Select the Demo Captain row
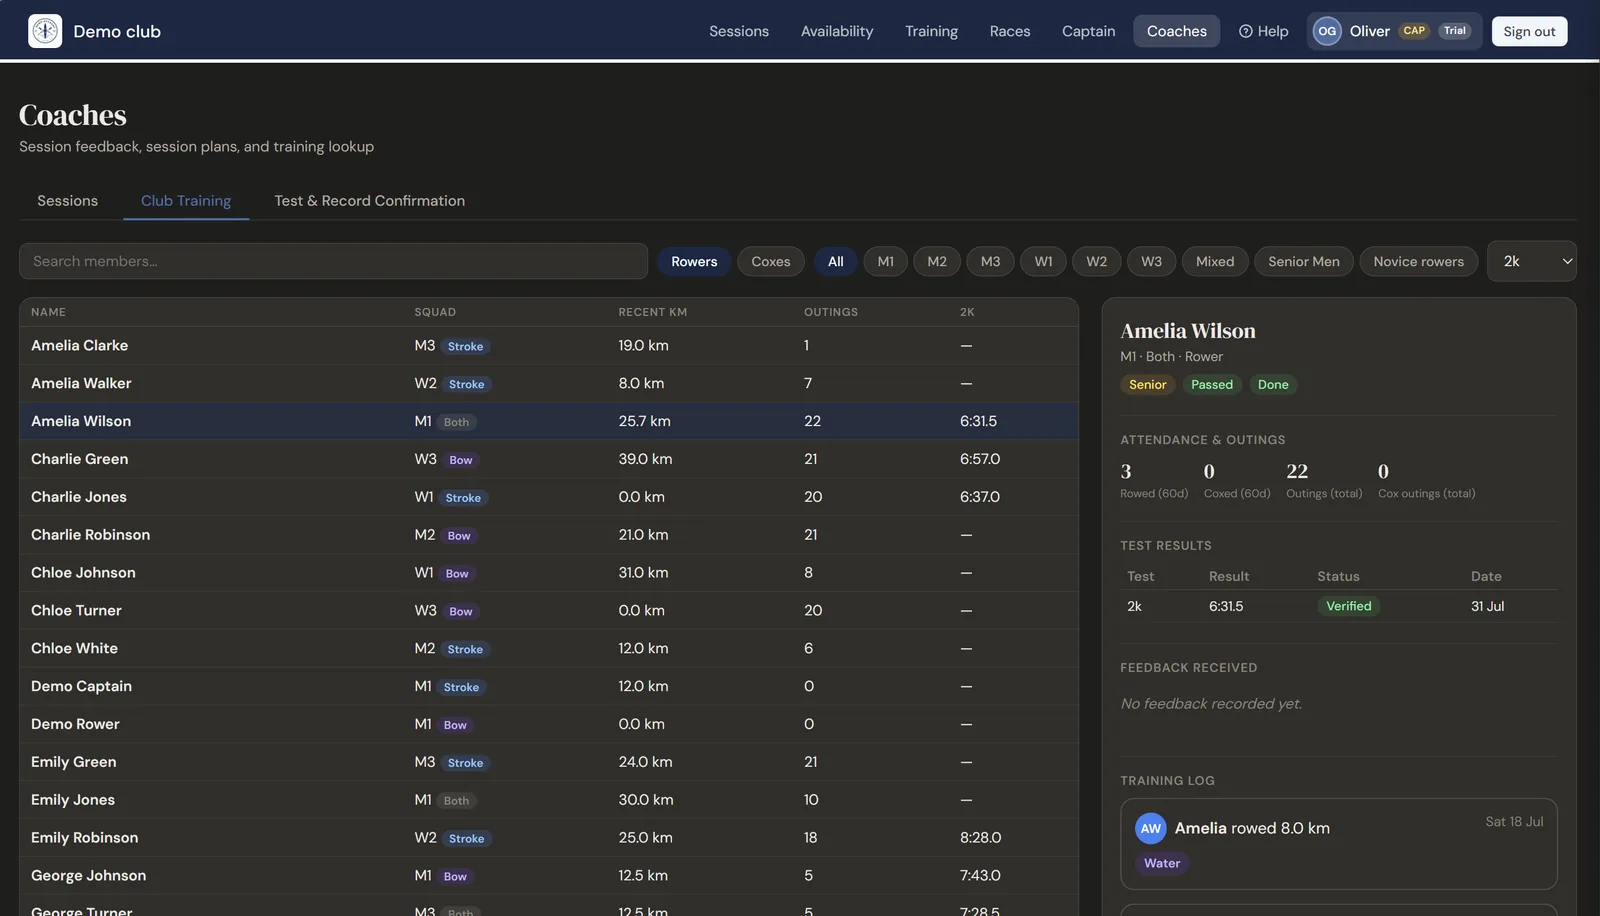 [549, 686]
